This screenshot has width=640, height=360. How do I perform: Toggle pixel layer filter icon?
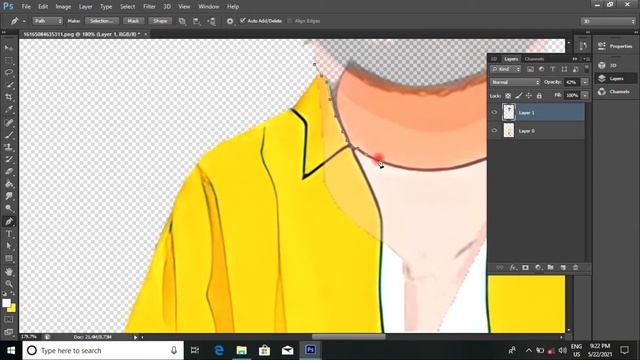click(x=530, y=69)
